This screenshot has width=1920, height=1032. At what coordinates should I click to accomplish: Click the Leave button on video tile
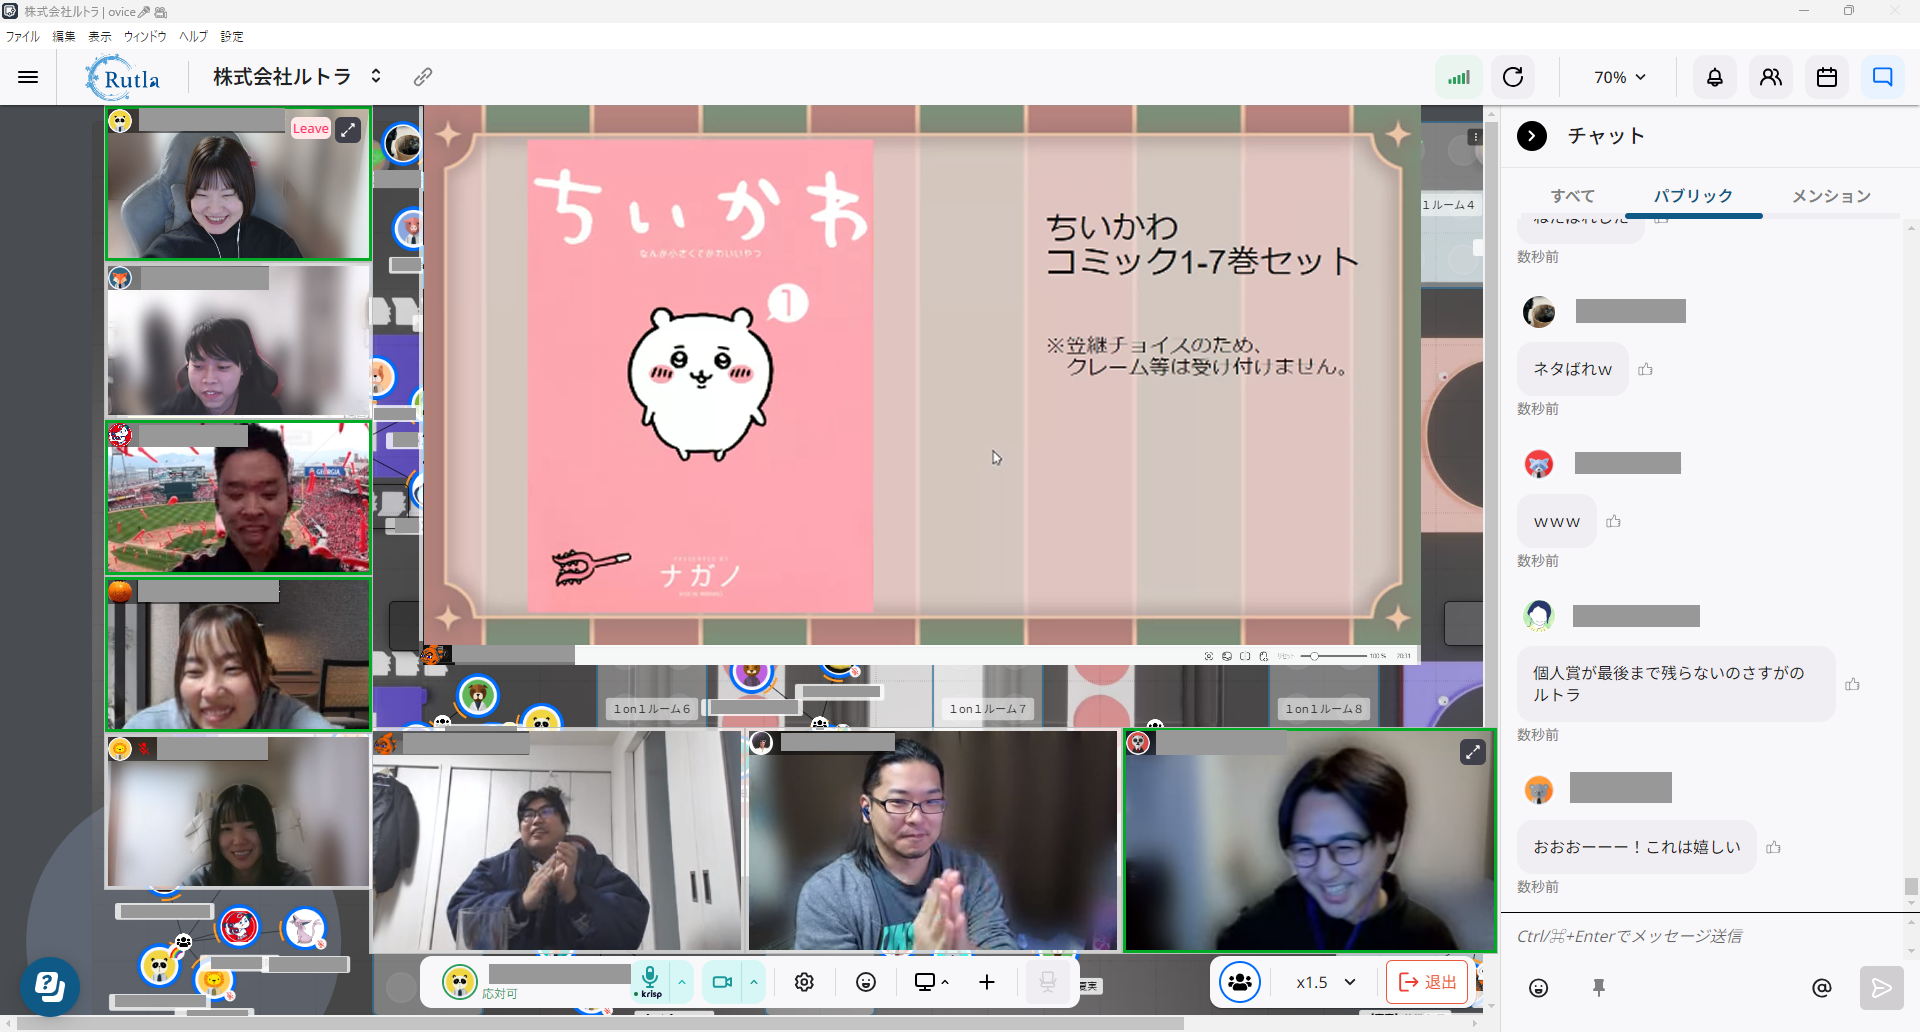tap(310, 129)
